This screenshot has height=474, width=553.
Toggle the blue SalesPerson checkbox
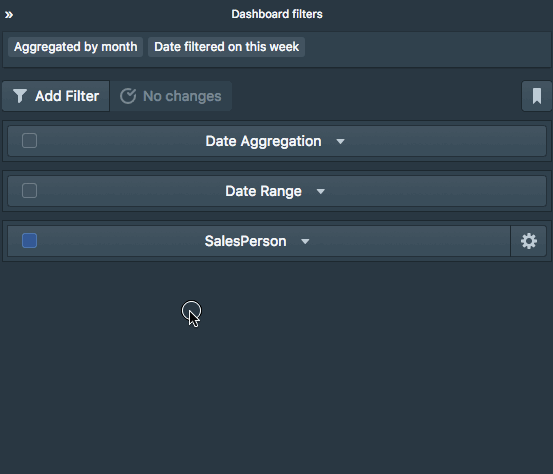29,241
